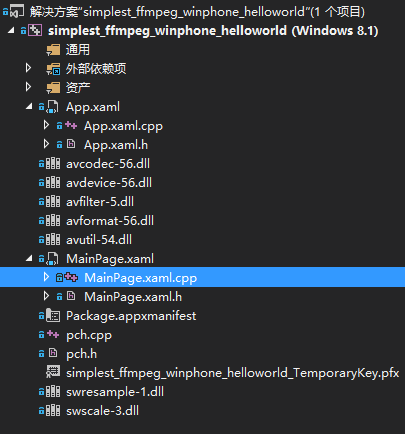405x434 pixels.
Task: Click the manifest icon beside Package.appxmanifest
Action: (53, 315)
